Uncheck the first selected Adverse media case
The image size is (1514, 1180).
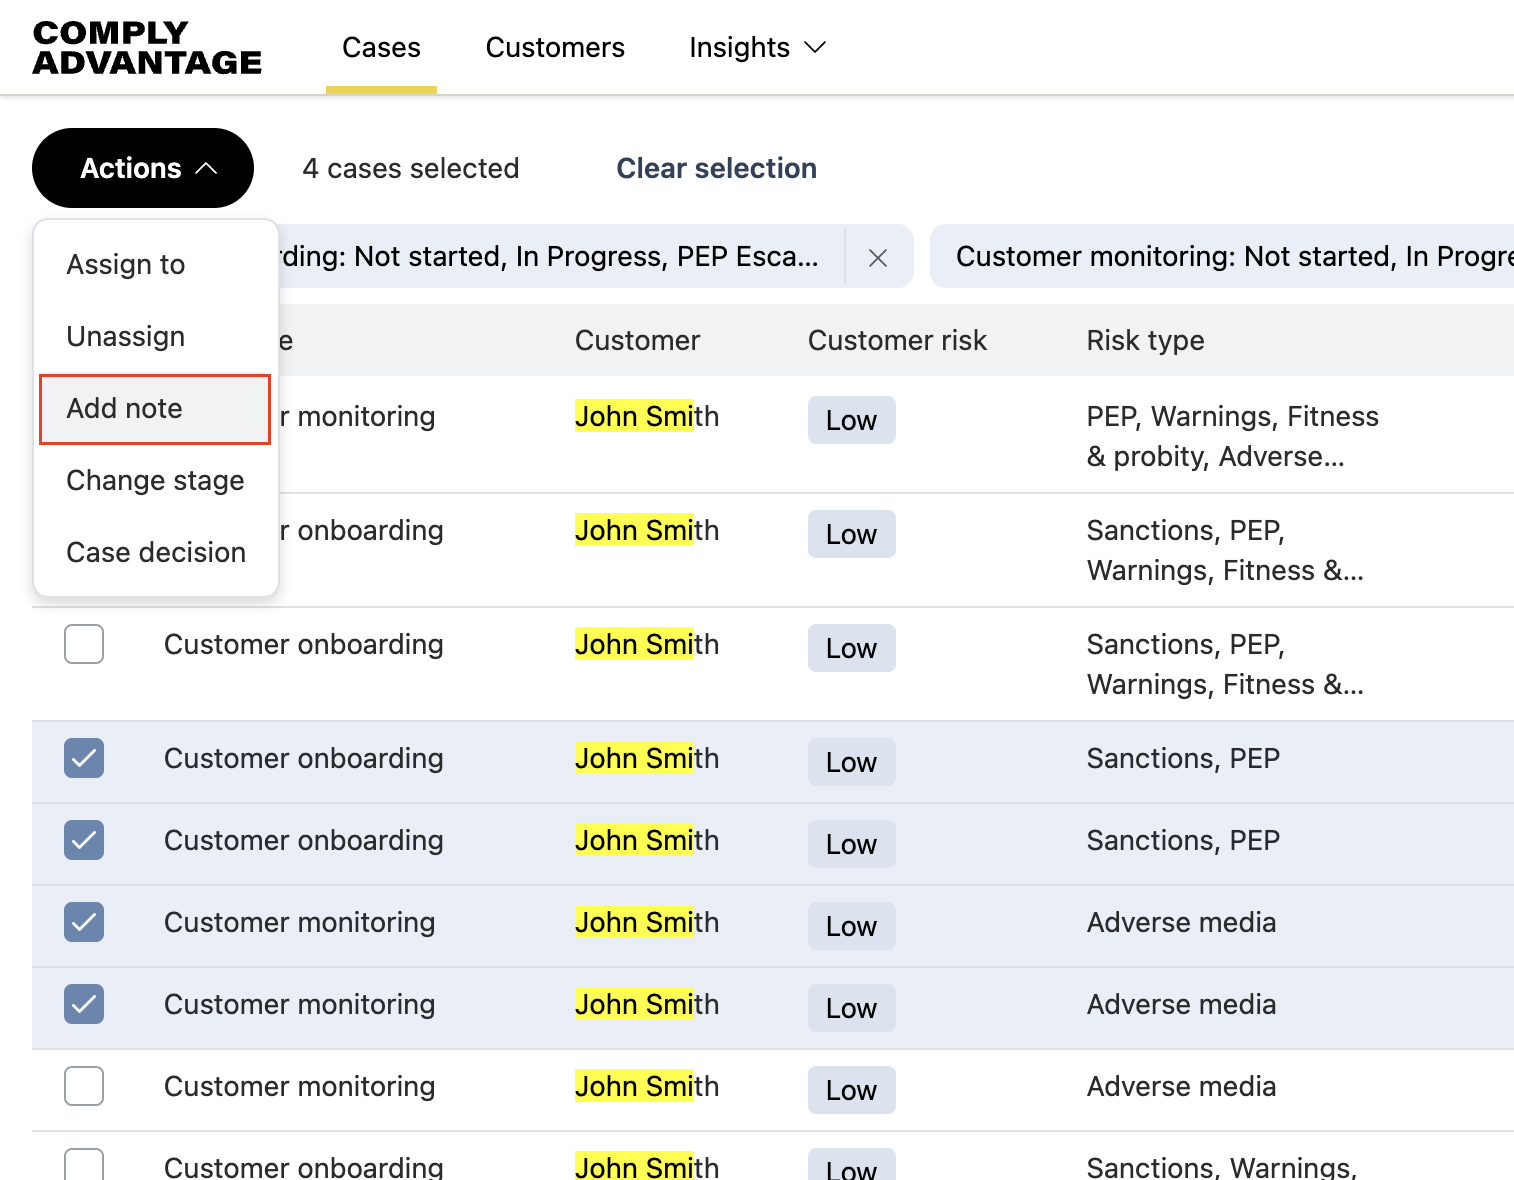(x=84, y=922)
